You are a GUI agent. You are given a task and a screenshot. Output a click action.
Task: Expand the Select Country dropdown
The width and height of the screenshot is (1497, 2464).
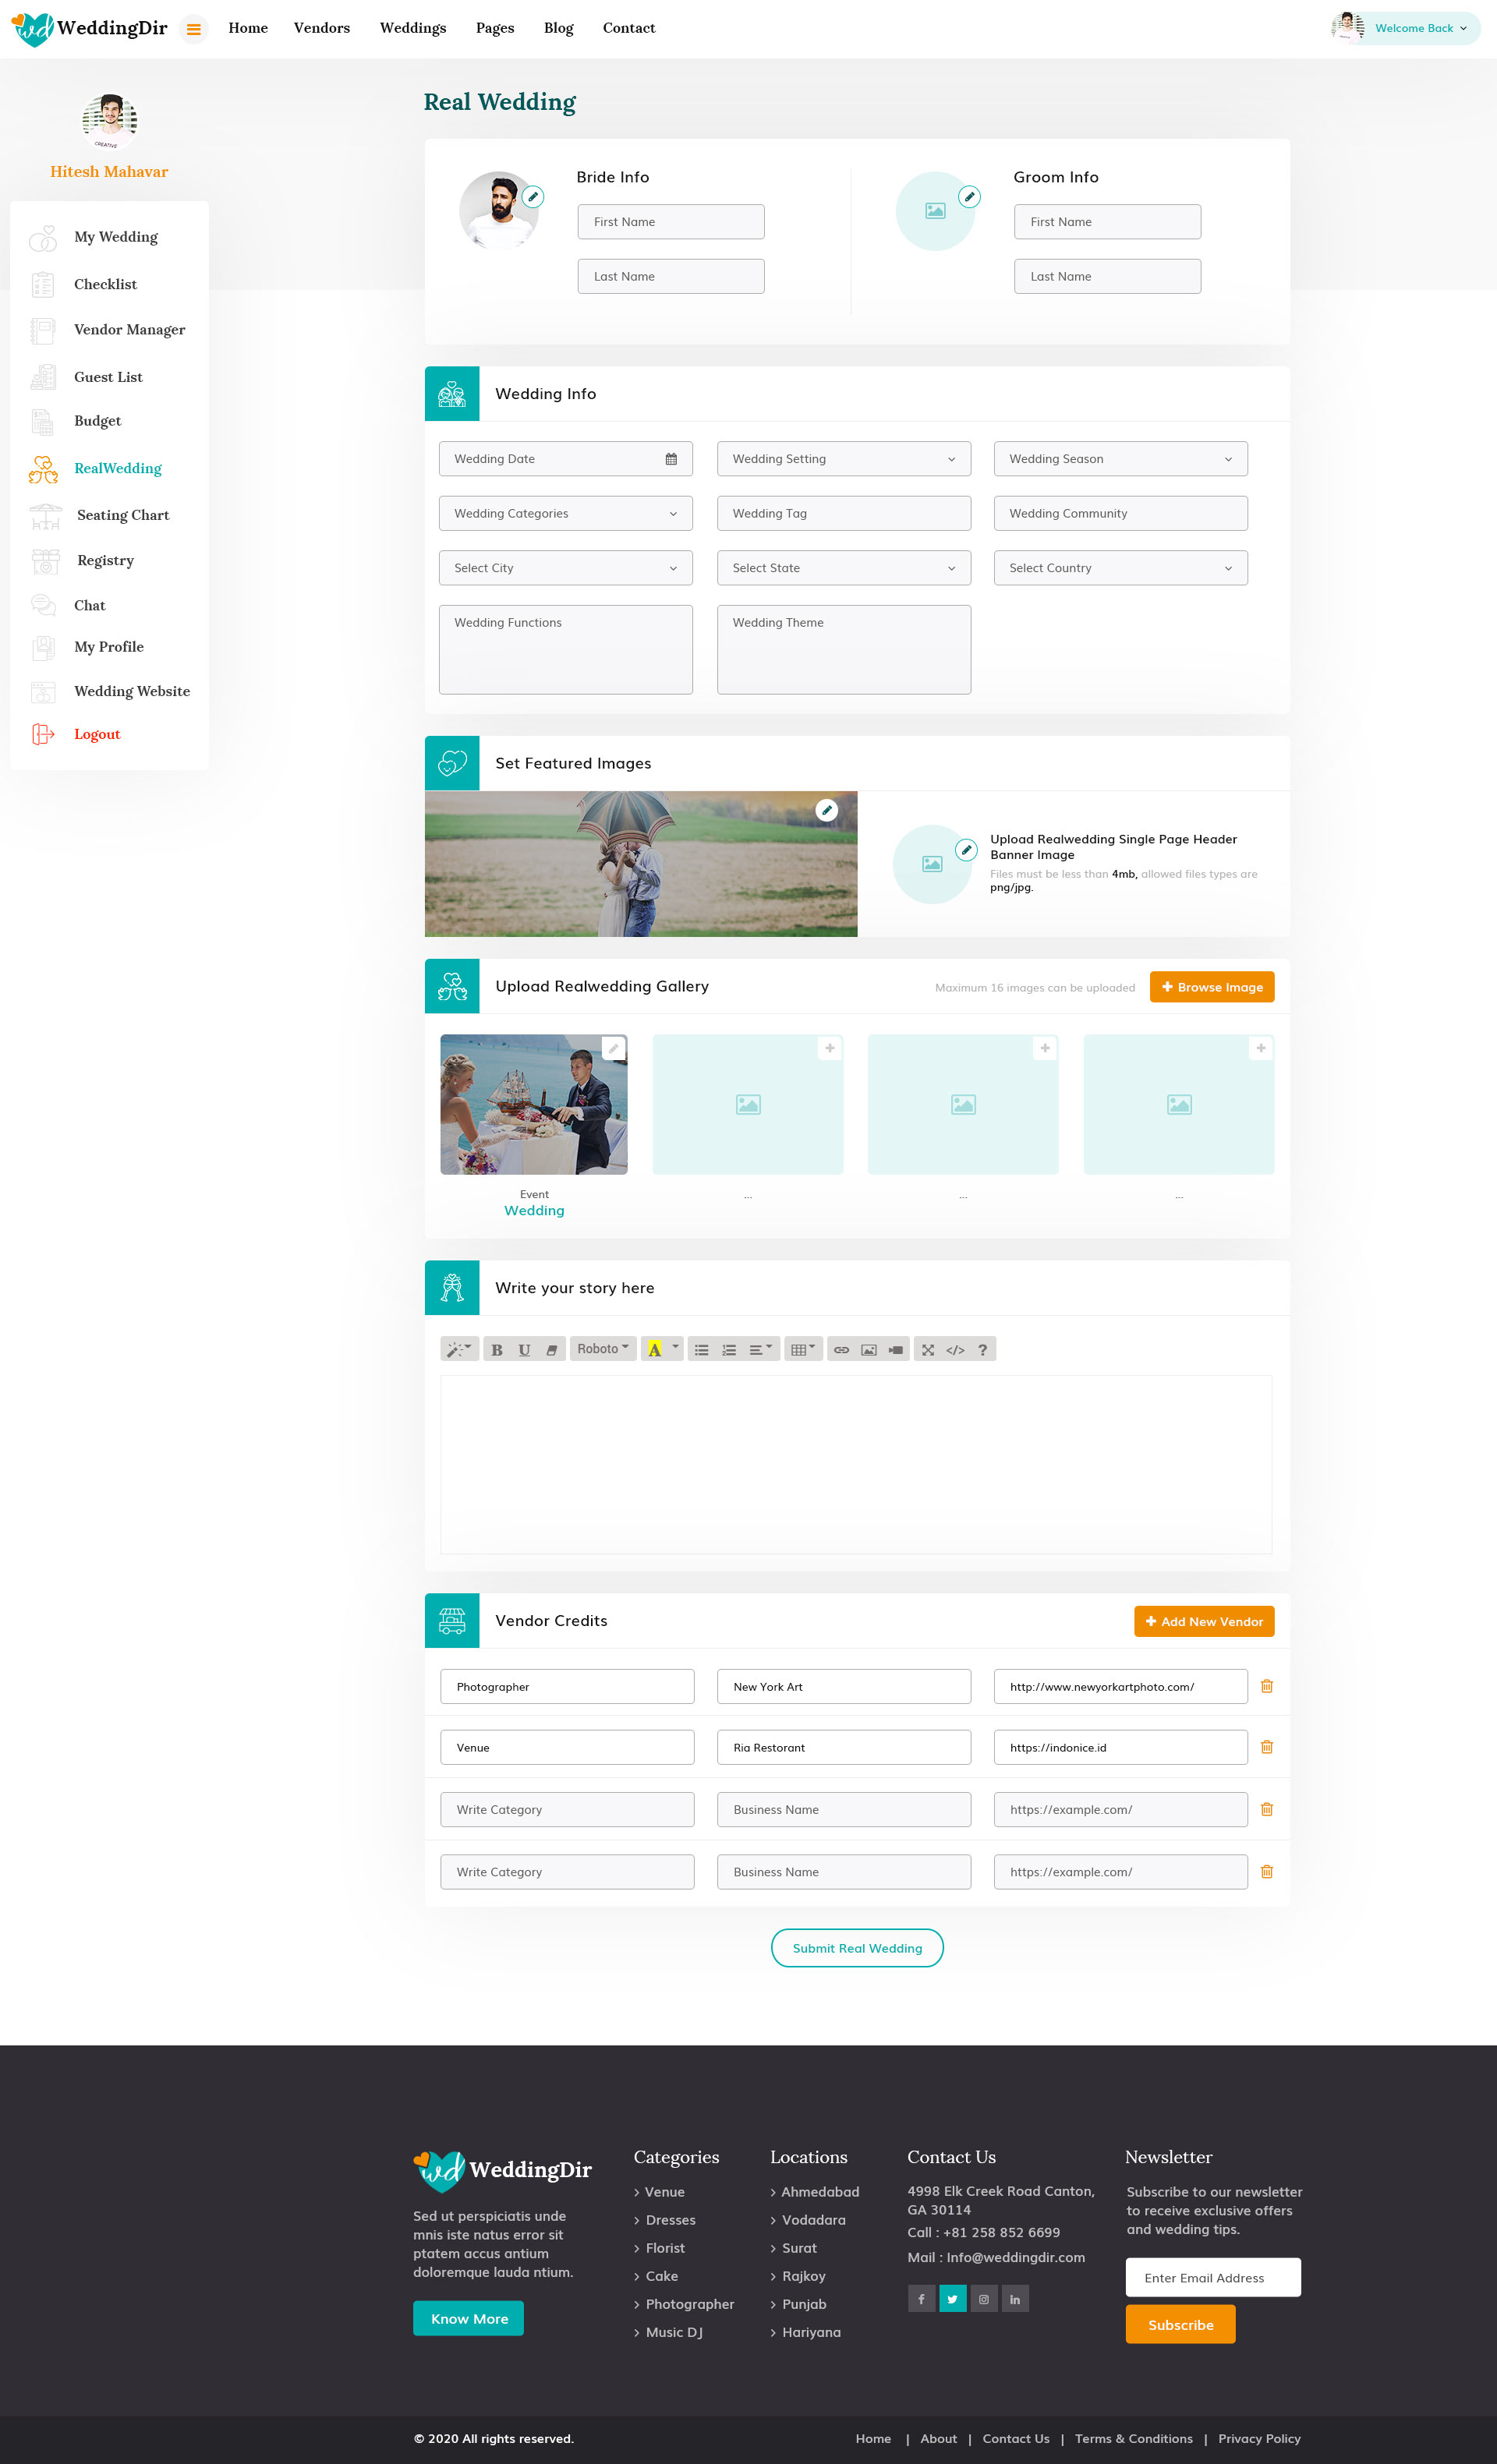pyautogui.click(x=1120, y=568)
